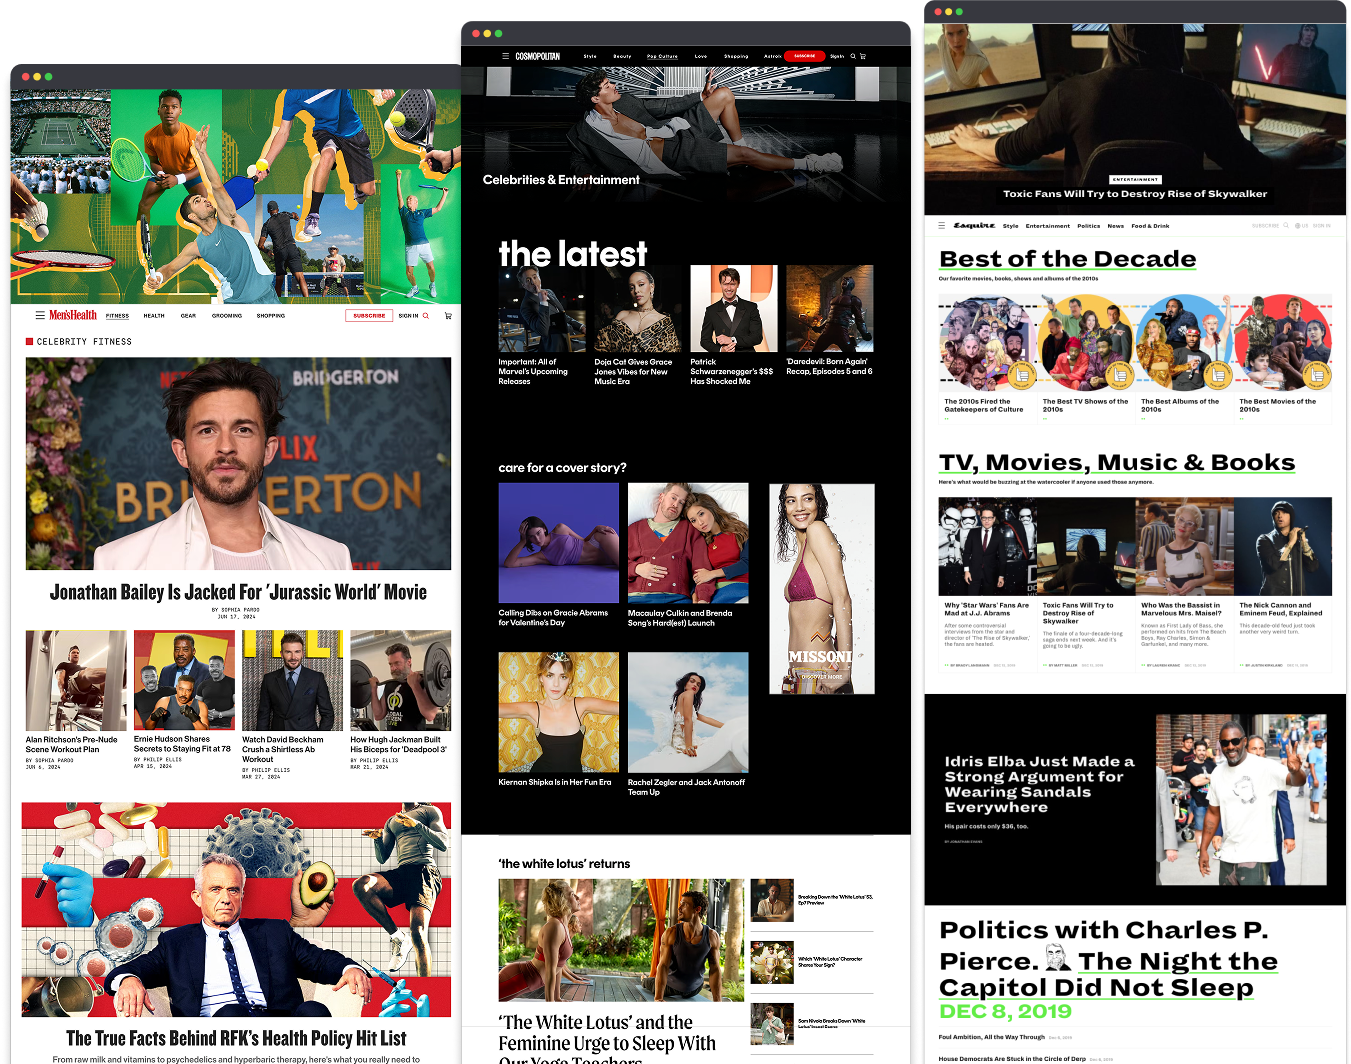Click Sign In on Men's Health
Viewport: 1351px width, 1064px height.
[408, 316]
